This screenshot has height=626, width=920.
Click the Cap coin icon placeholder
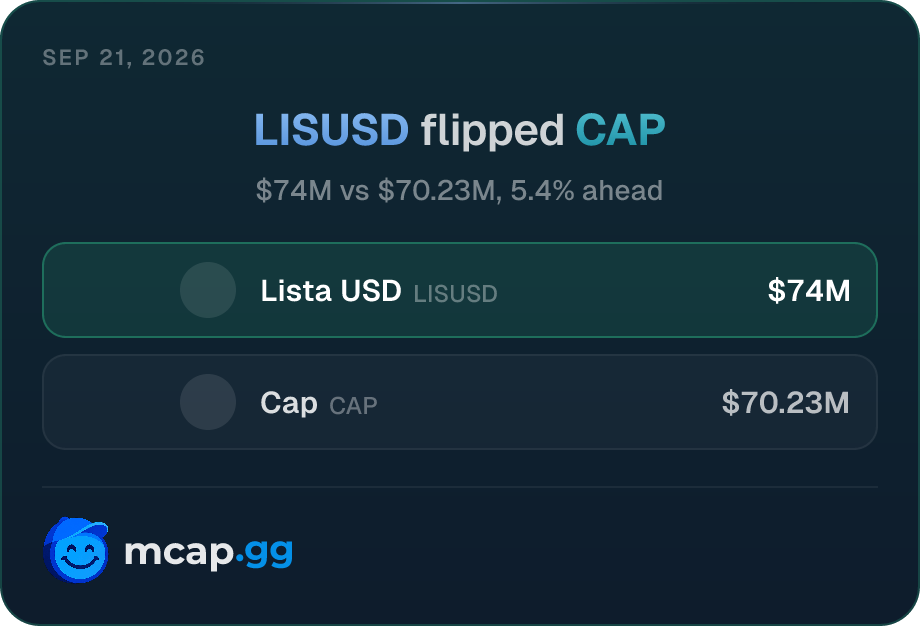tap(208, 402)
